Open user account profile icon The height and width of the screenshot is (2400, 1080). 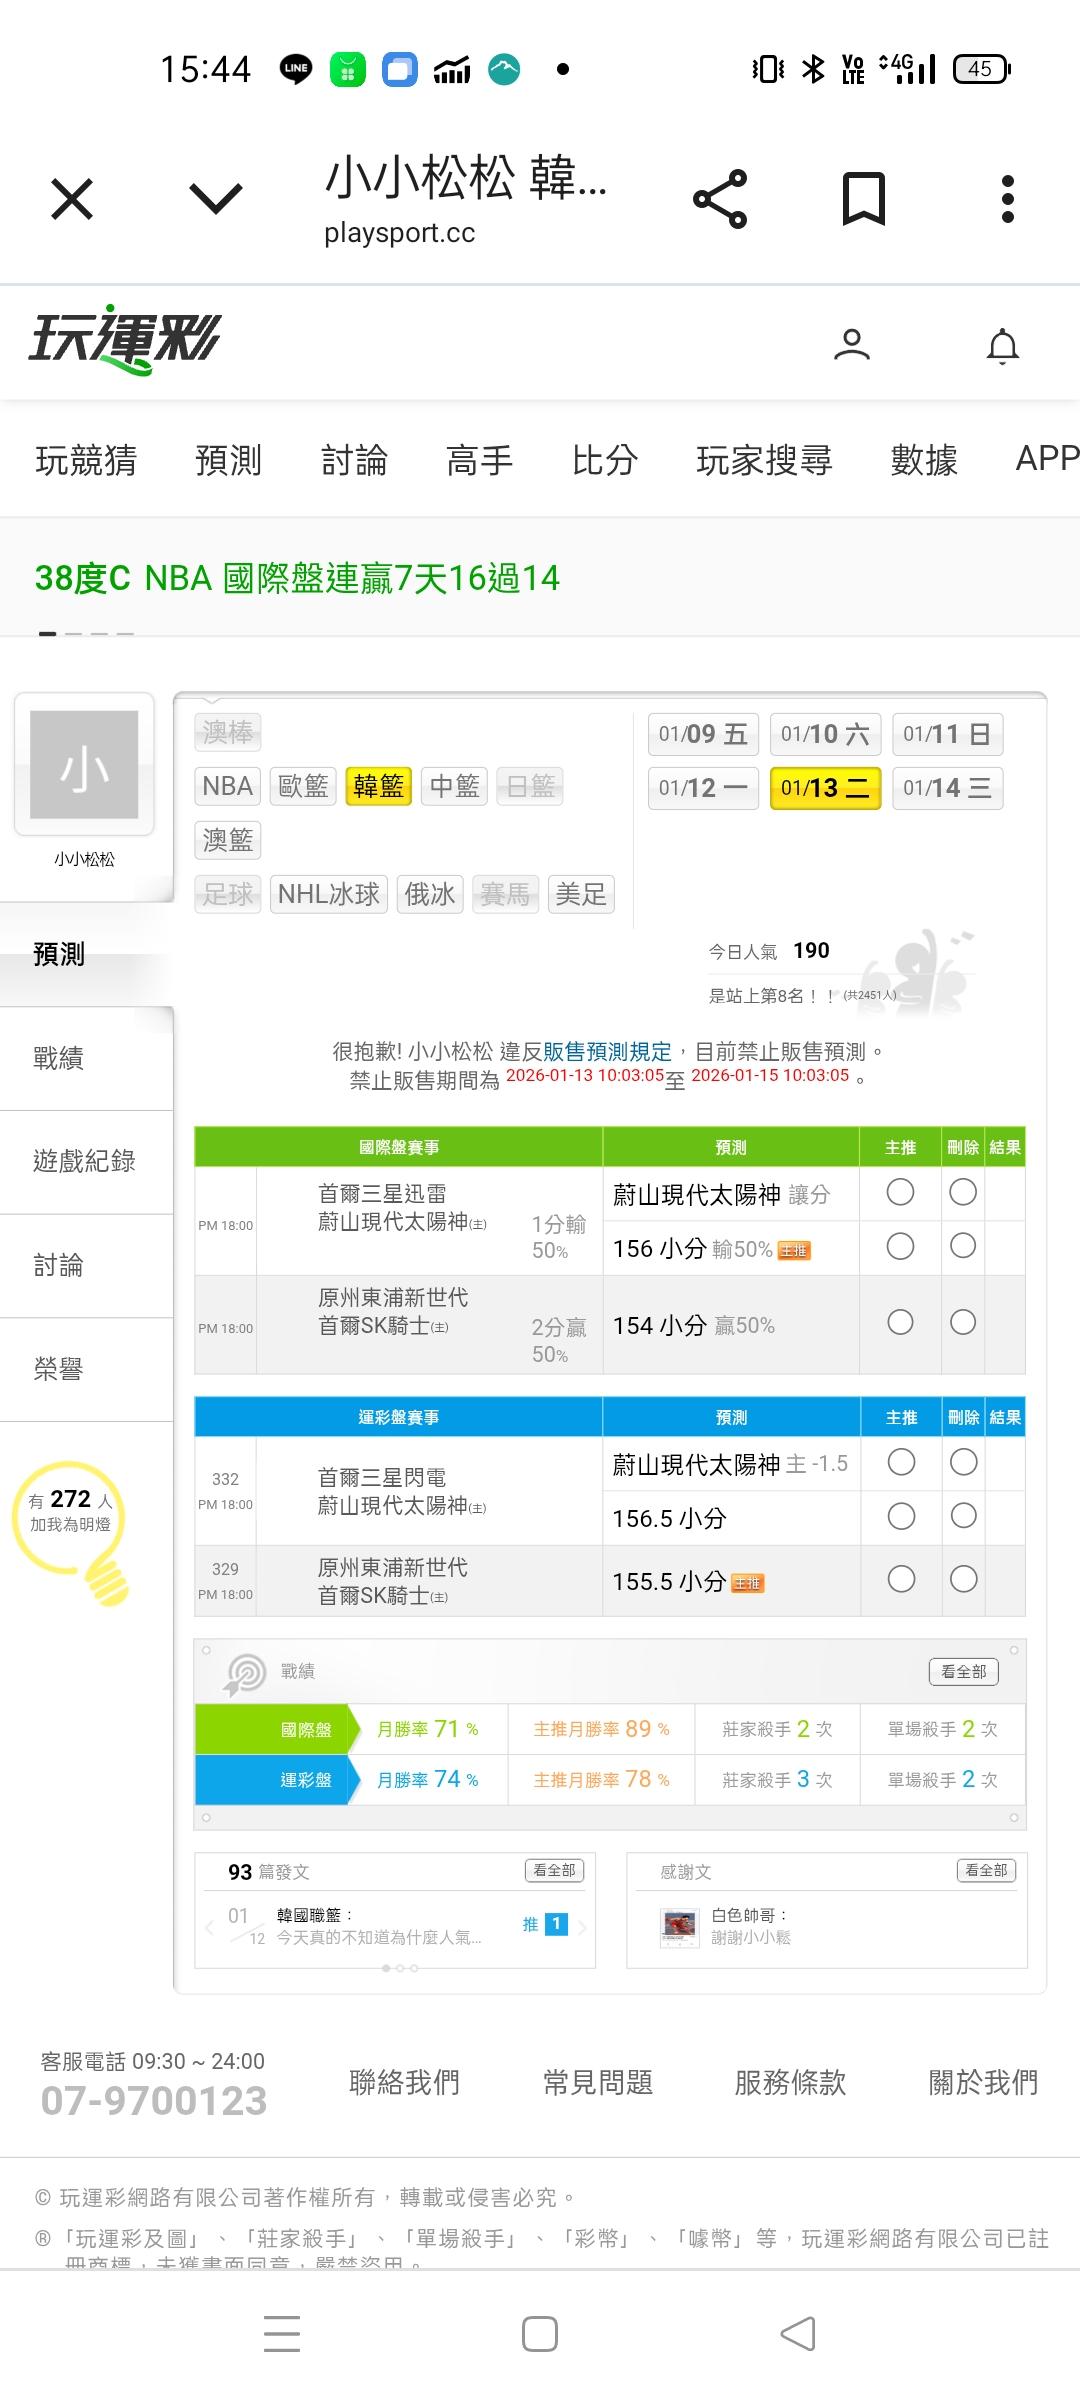point(851,346)
